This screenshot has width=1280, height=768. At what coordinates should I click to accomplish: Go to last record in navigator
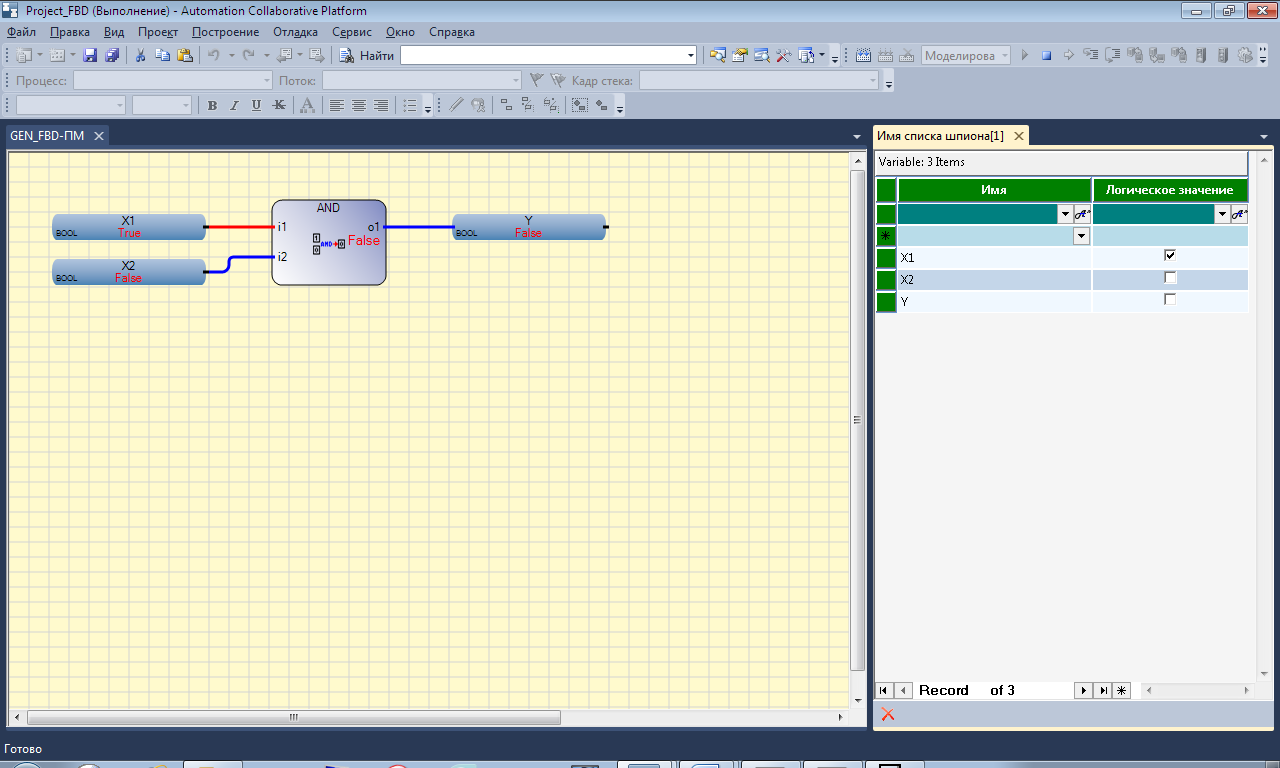point(1102,690)
